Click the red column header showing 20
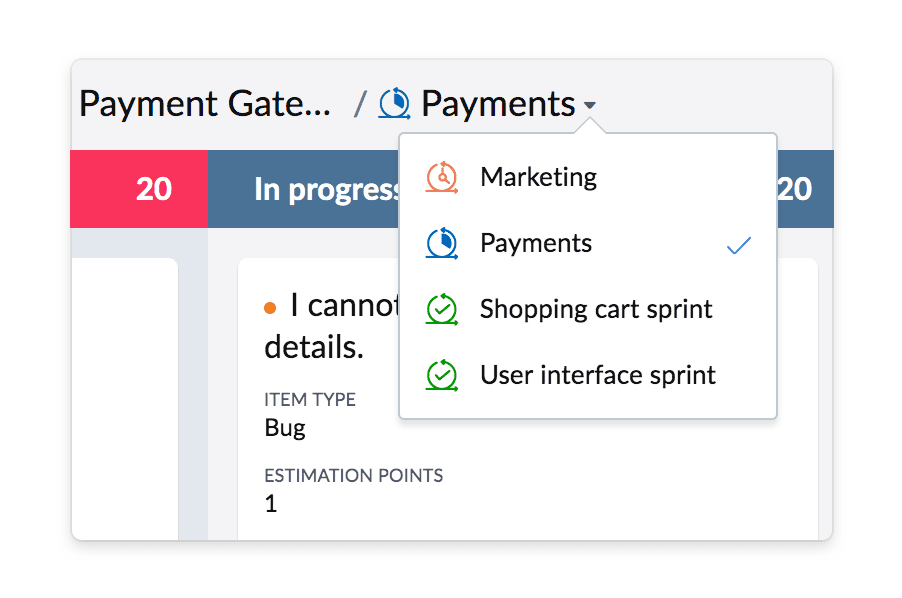The image size is (902, 598). 140,189
